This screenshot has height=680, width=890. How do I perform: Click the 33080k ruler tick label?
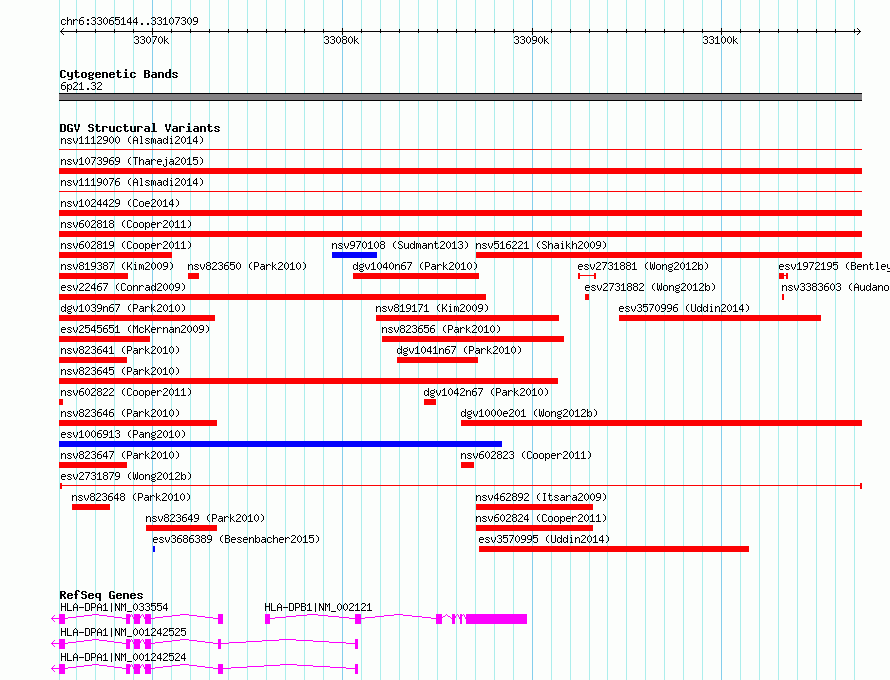[x=341, y=40]
